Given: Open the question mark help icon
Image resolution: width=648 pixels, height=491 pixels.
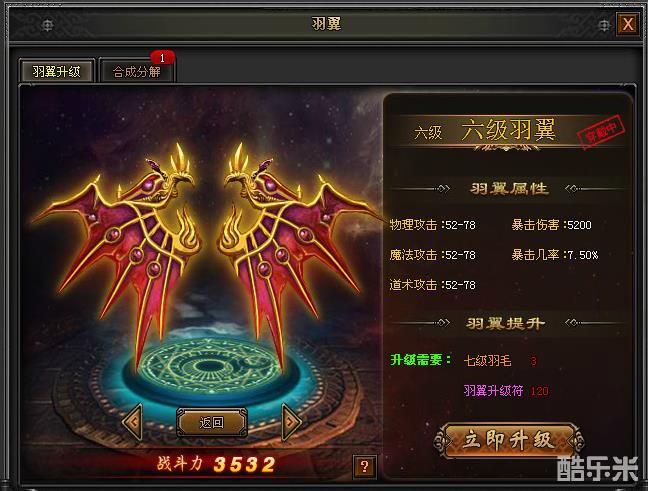Looking at the screenshot, I should point(364,467).
